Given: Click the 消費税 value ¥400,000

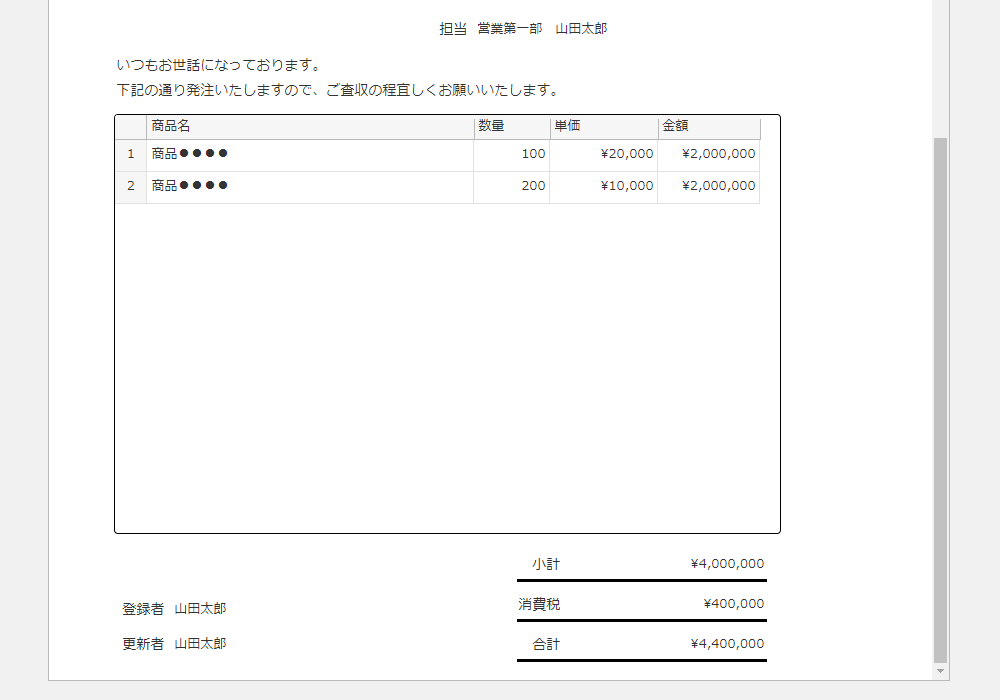Looking at the screenshot, I should point(733,604).
